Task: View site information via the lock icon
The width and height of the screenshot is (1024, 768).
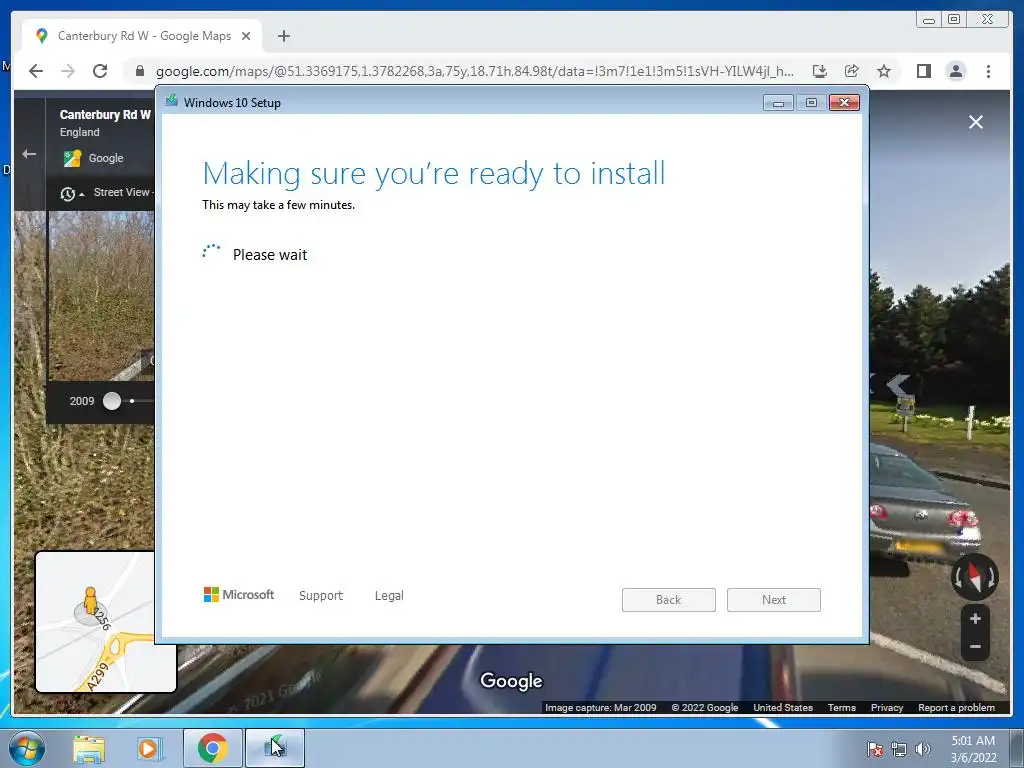Action: click(140, 71)
